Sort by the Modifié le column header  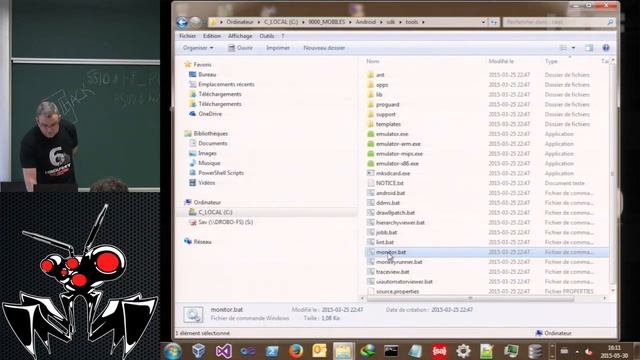point(501,61)
